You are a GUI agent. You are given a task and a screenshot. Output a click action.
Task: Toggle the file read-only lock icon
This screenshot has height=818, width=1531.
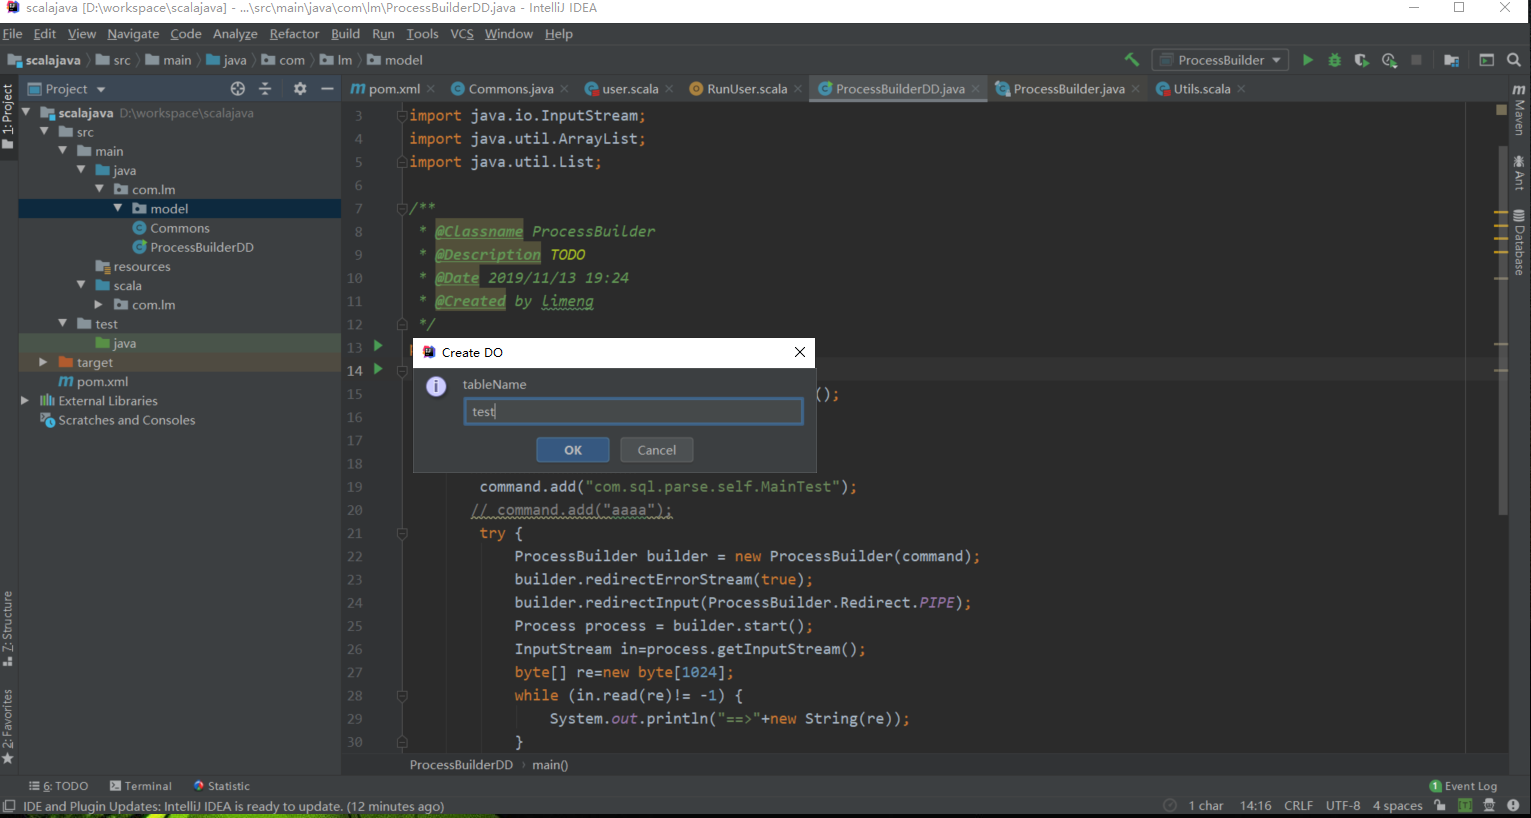(1440, 805)
